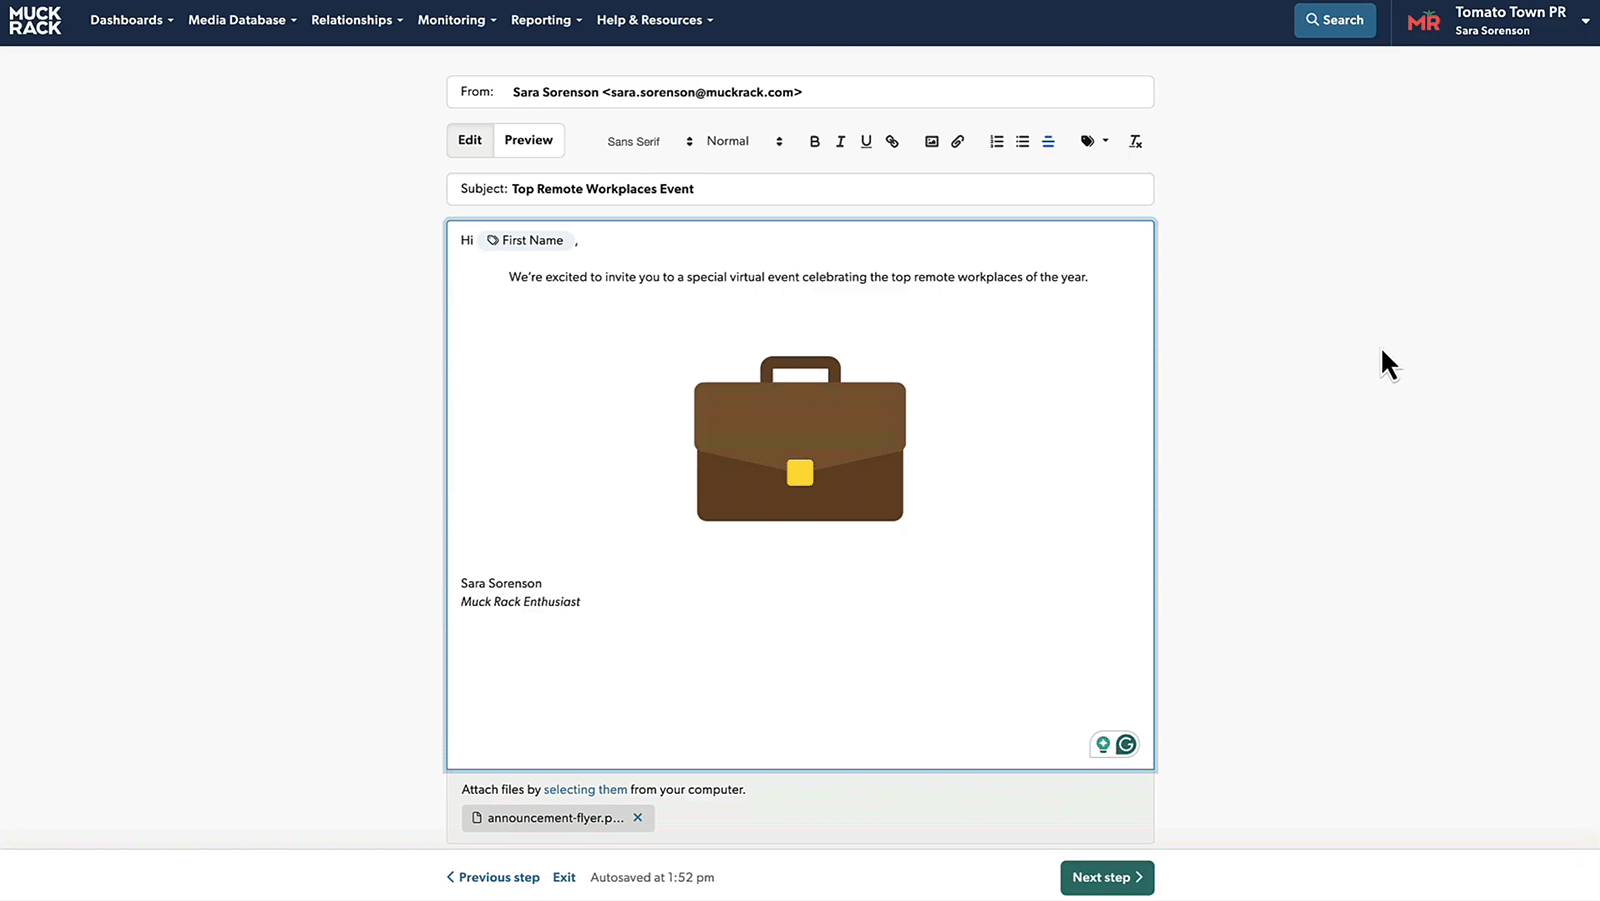This screenshot has width=1600, height=901.
Task: Apply underline formatting
Action: 866,141
